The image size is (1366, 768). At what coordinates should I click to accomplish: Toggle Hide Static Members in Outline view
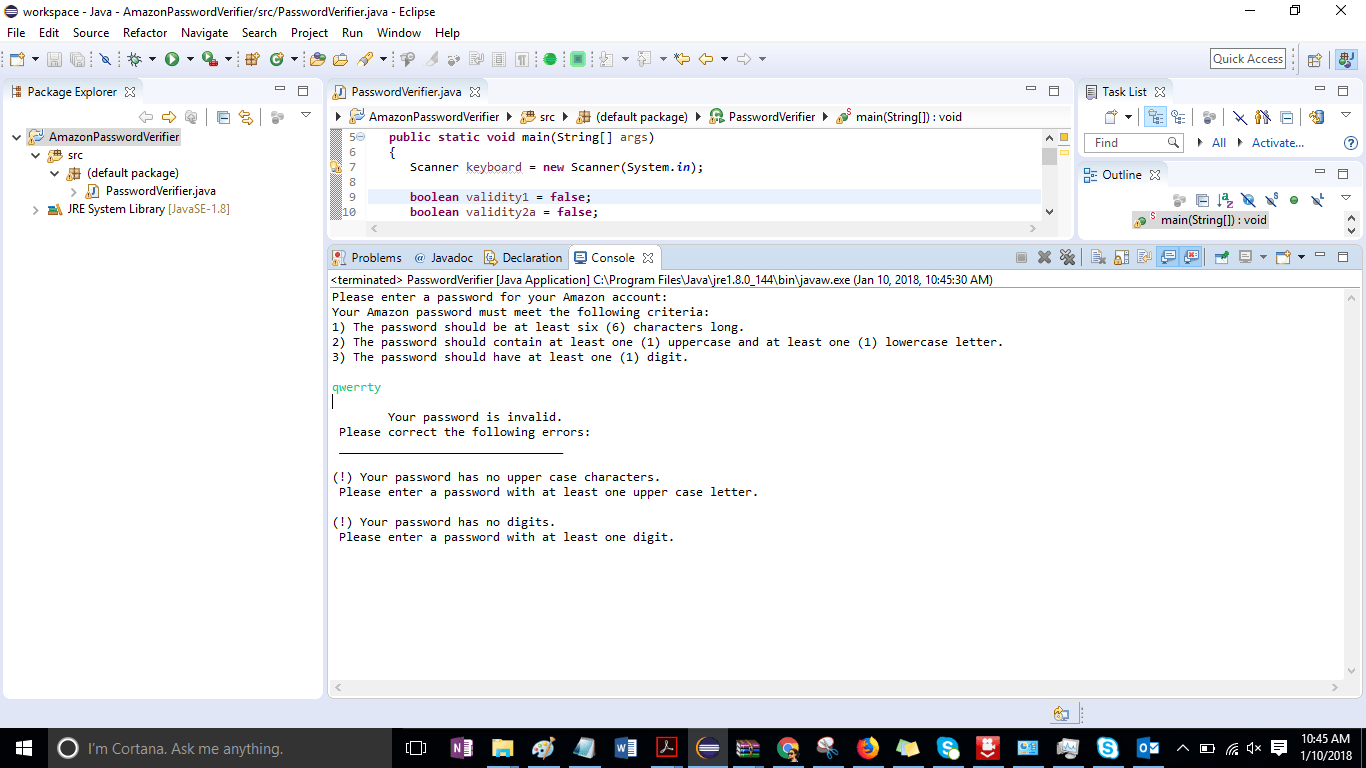coord(1271,200)
